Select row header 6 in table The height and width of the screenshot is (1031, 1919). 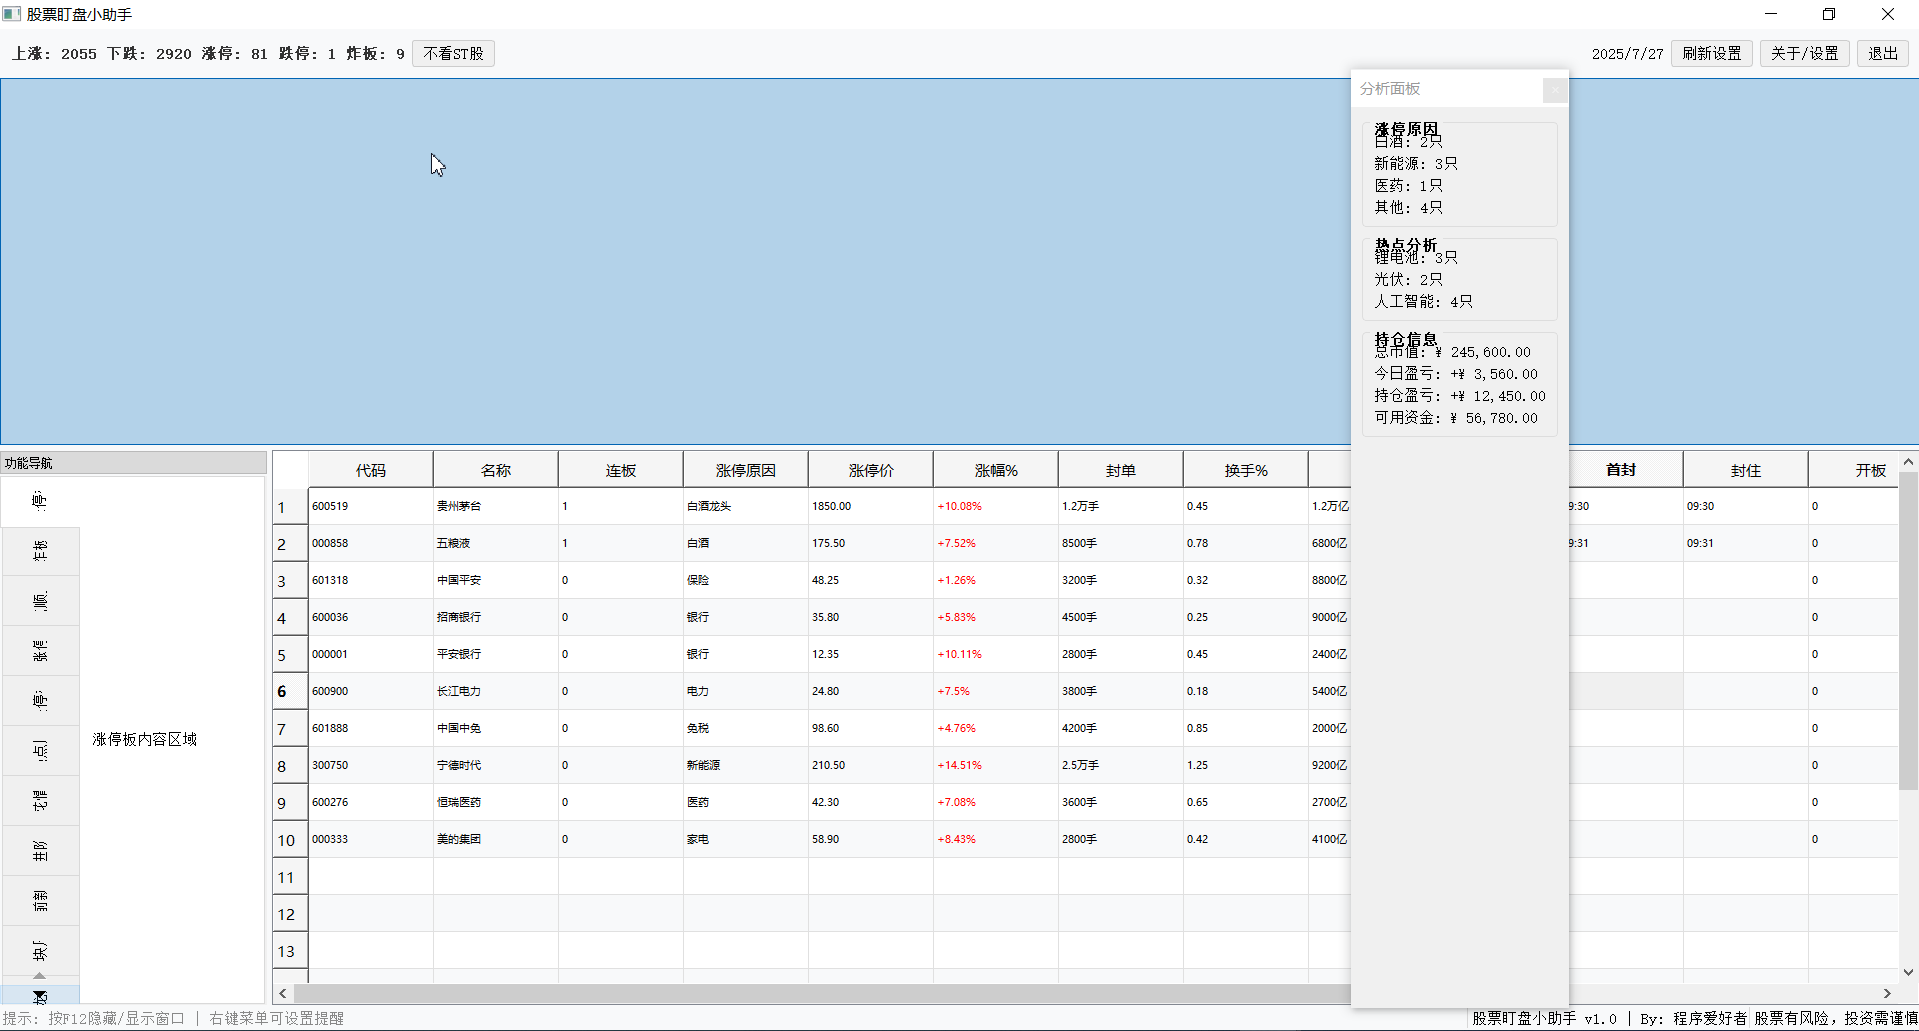[x=290, y=691]
